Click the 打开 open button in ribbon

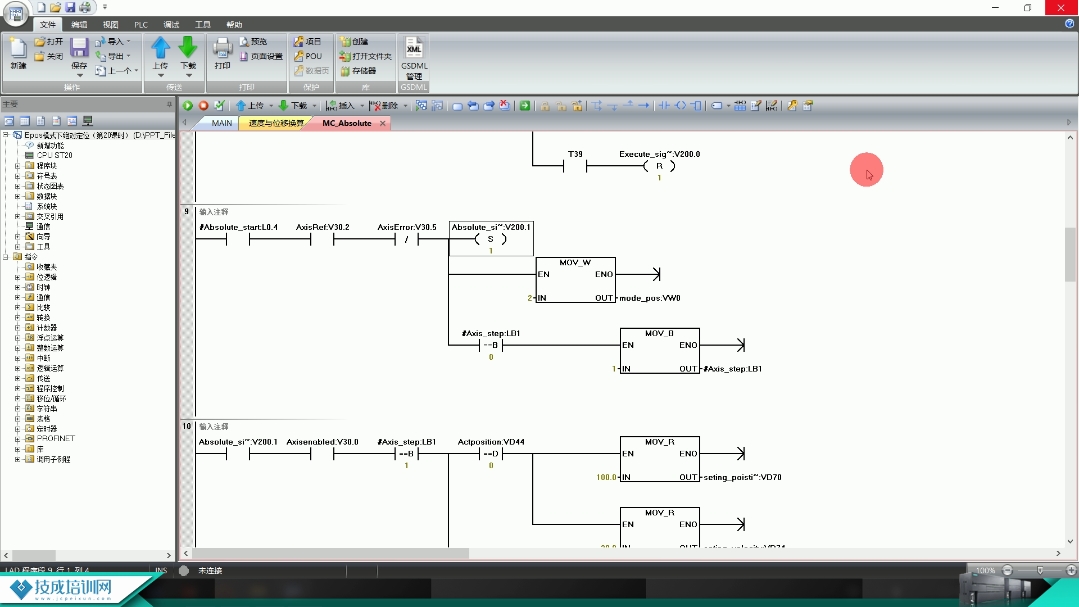pyautogui.click(x=49, y=41)
